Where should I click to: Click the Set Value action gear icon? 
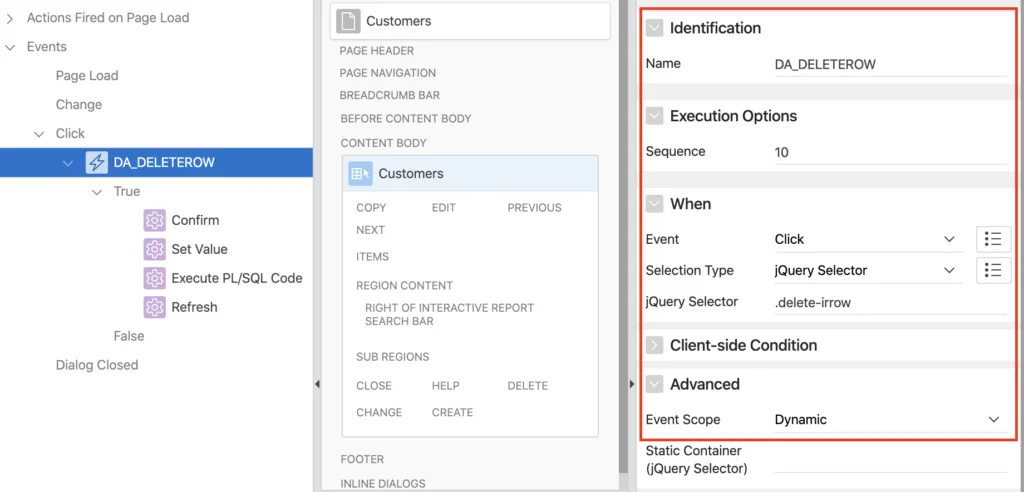(155, 250)
